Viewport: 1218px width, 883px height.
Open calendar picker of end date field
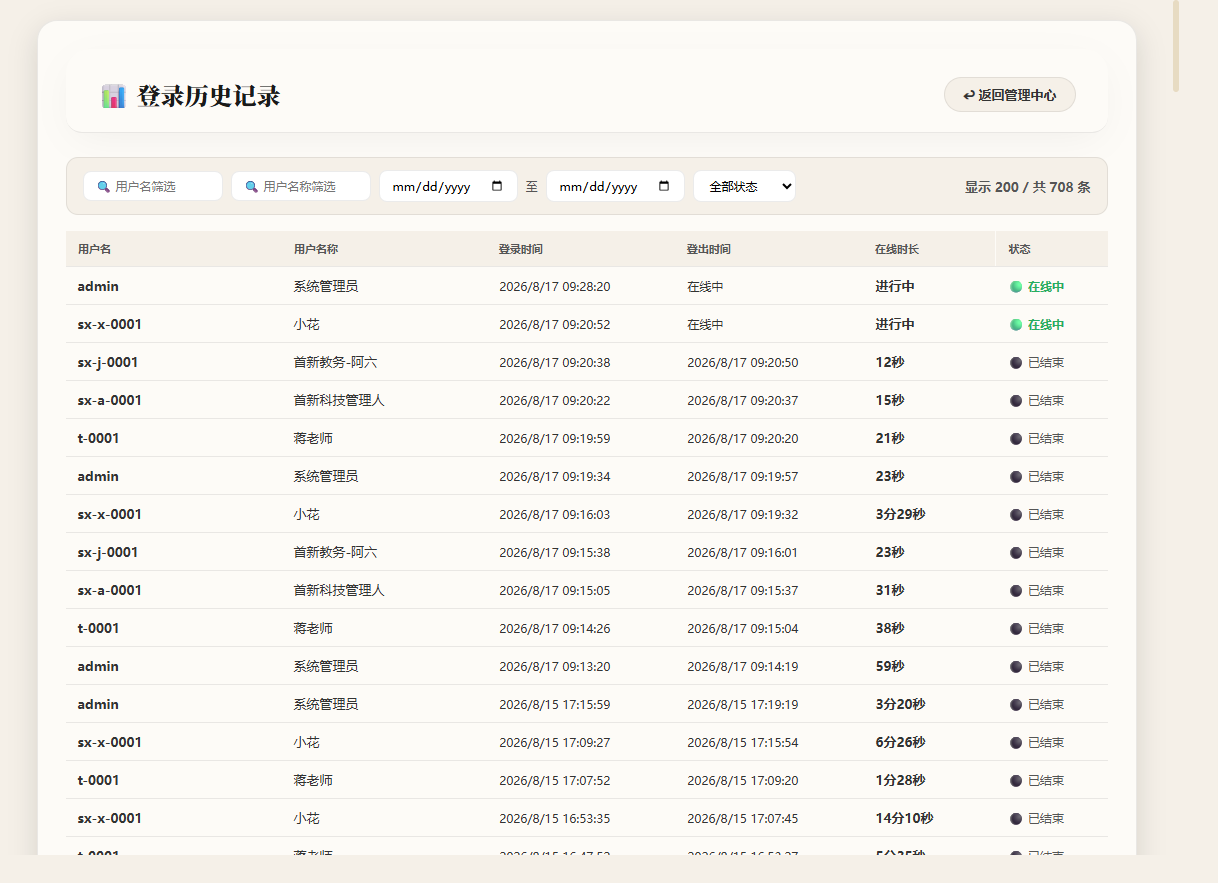point(664,186)
